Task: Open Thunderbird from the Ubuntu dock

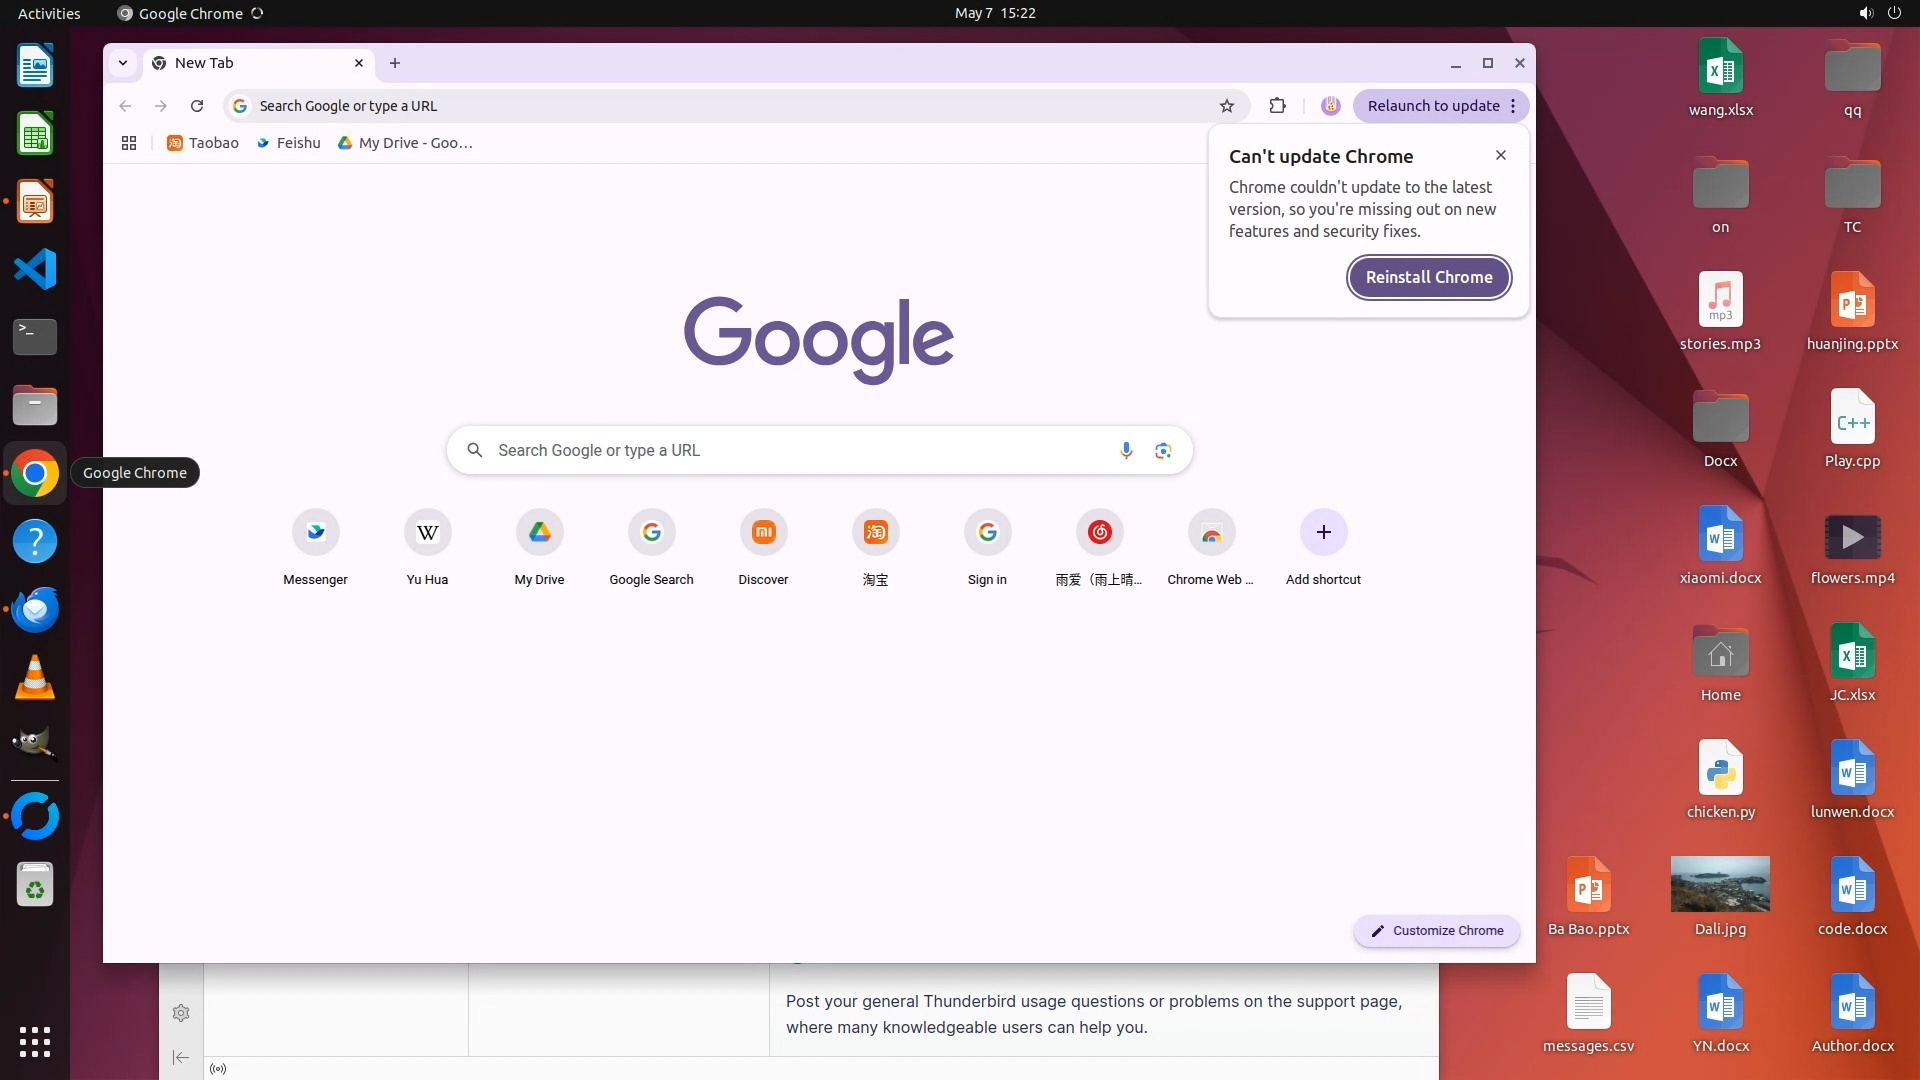Action: (35, 609)
